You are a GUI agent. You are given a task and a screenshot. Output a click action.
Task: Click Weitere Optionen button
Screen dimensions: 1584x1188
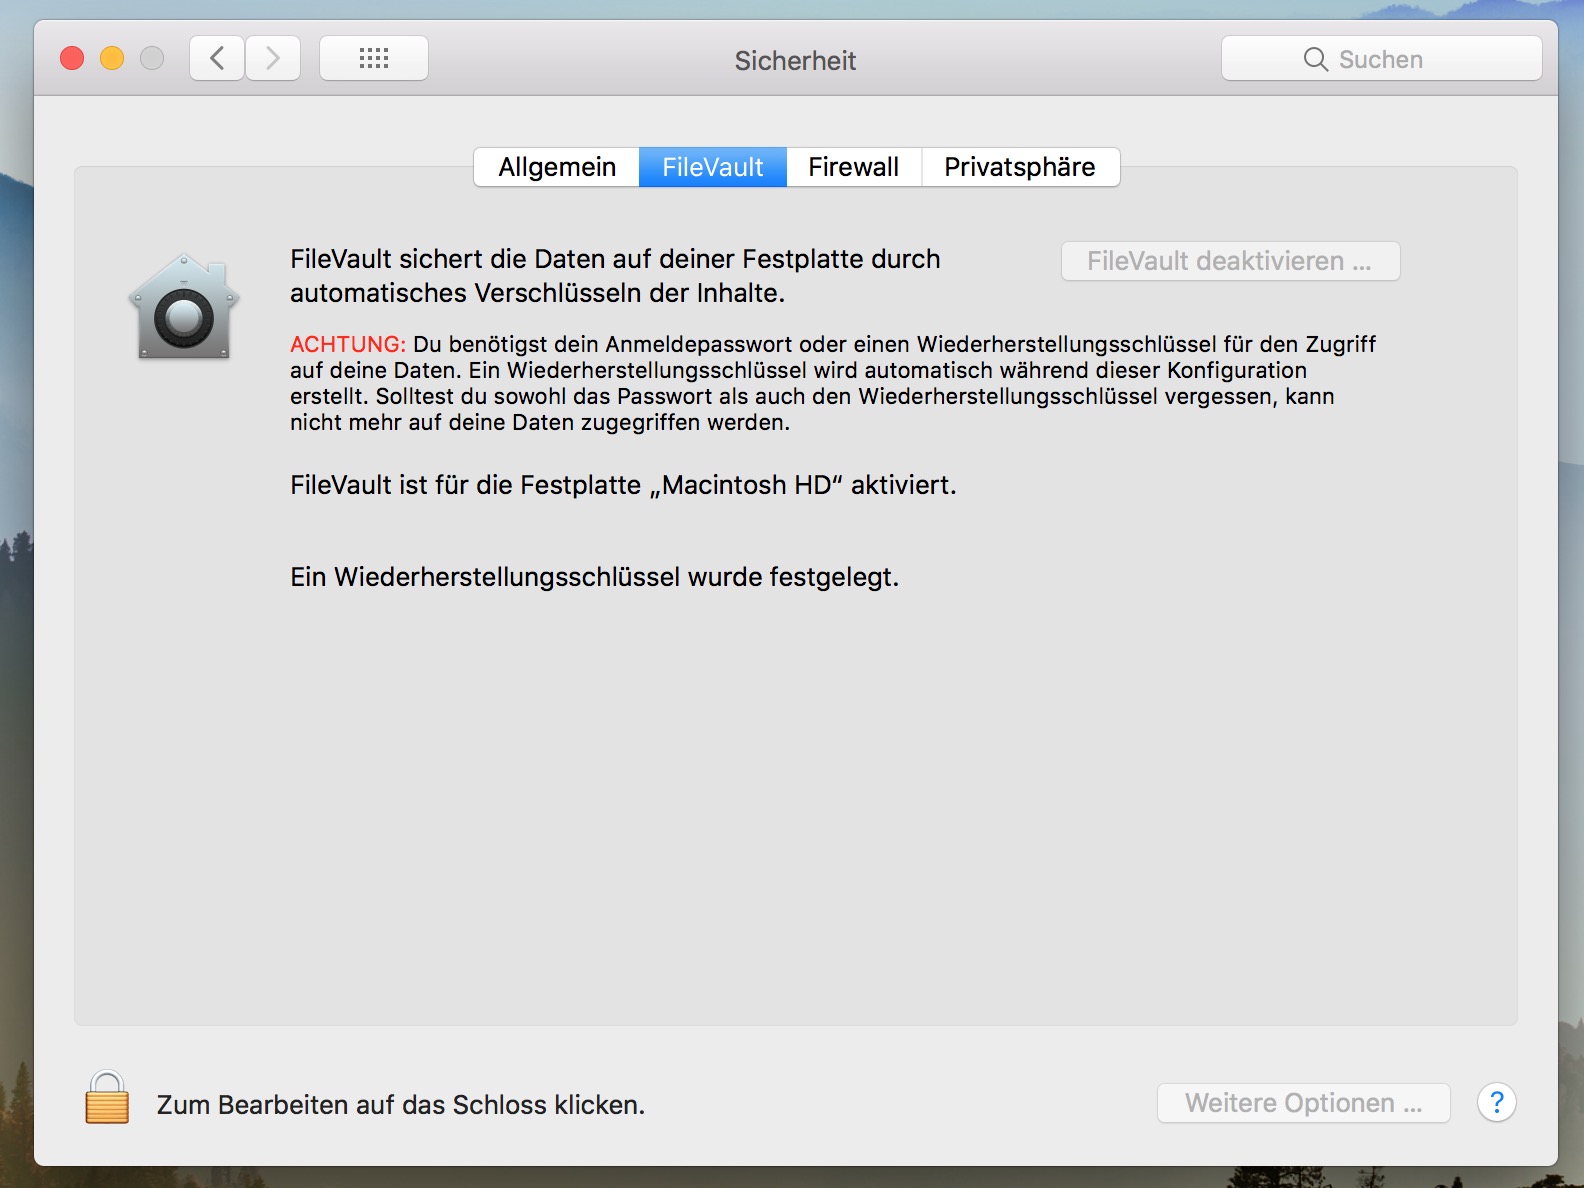tap(1304, 1103)
